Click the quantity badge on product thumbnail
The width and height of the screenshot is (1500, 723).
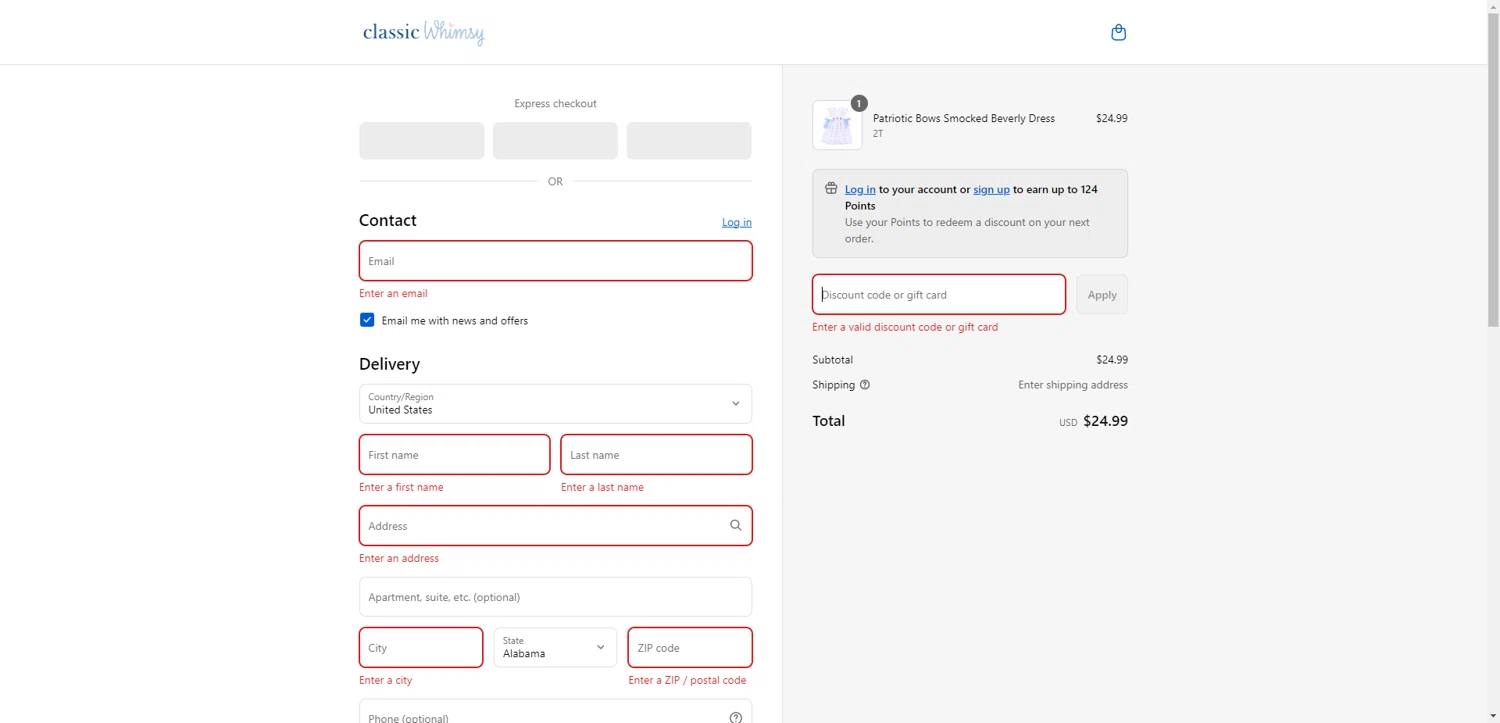859,103
